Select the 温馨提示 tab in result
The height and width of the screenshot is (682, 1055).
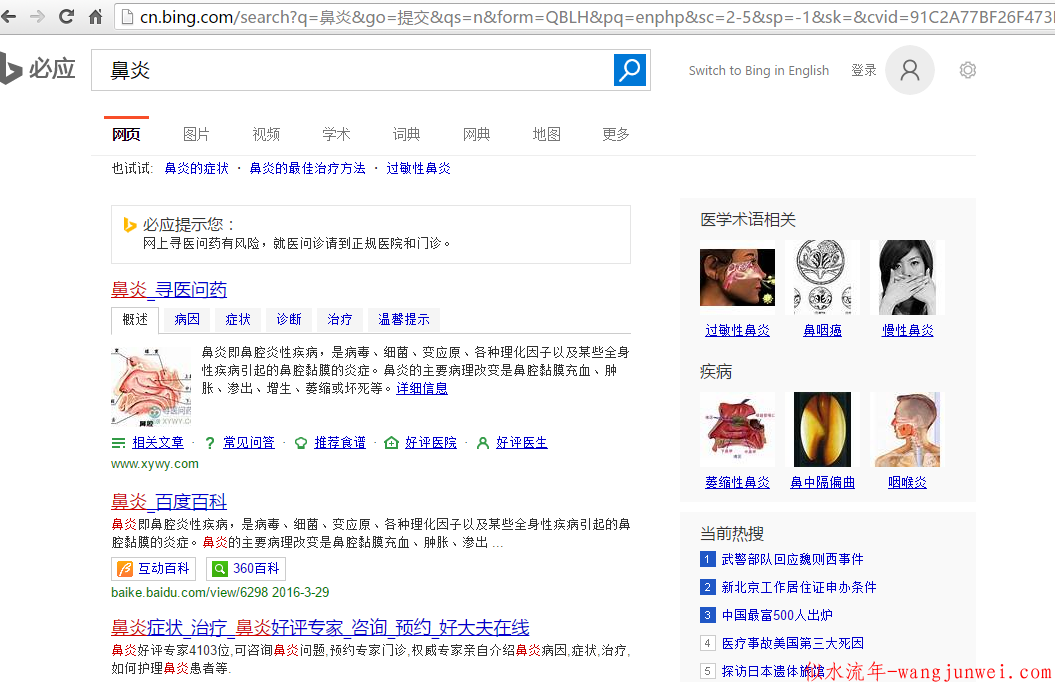tap(404, 319)
